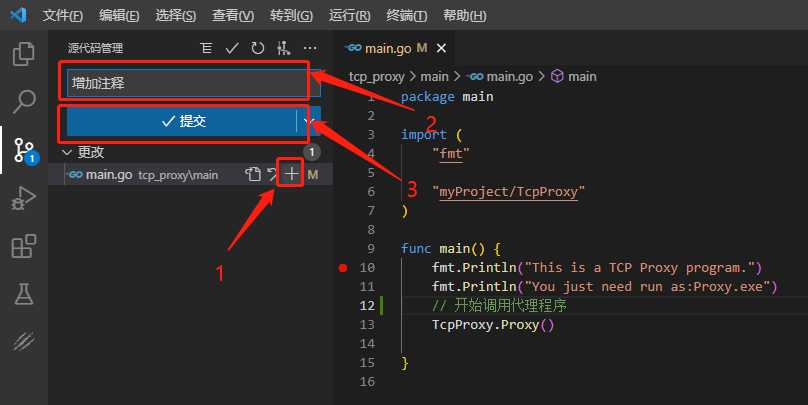Click the bottom slashes icon in activity bar
808x405 pixels.
click(x=24, y=342)
